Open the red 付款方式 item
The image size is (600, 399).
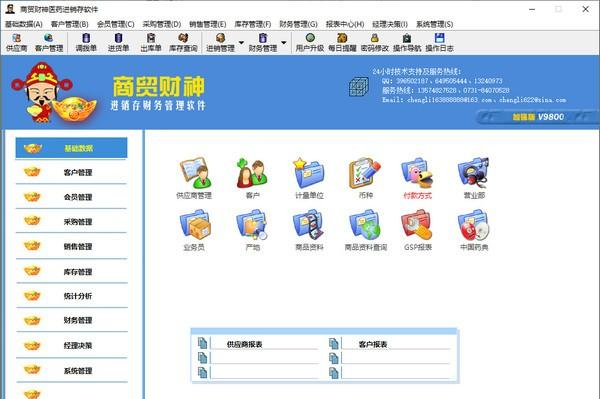[417, 178]
